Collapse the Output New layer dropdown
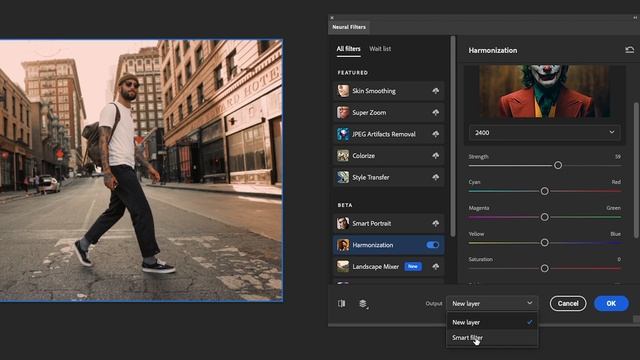 [x=492, y=304]
